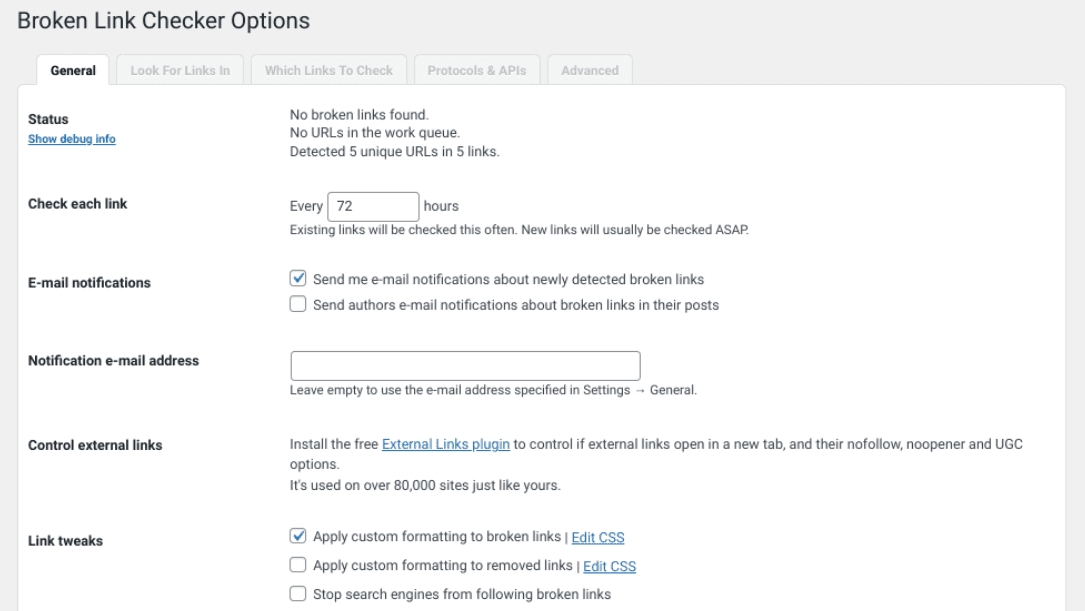The image size is (1085, 611).
Task: Enable author notifications about broken links
Action: click(x=297, y=305)
